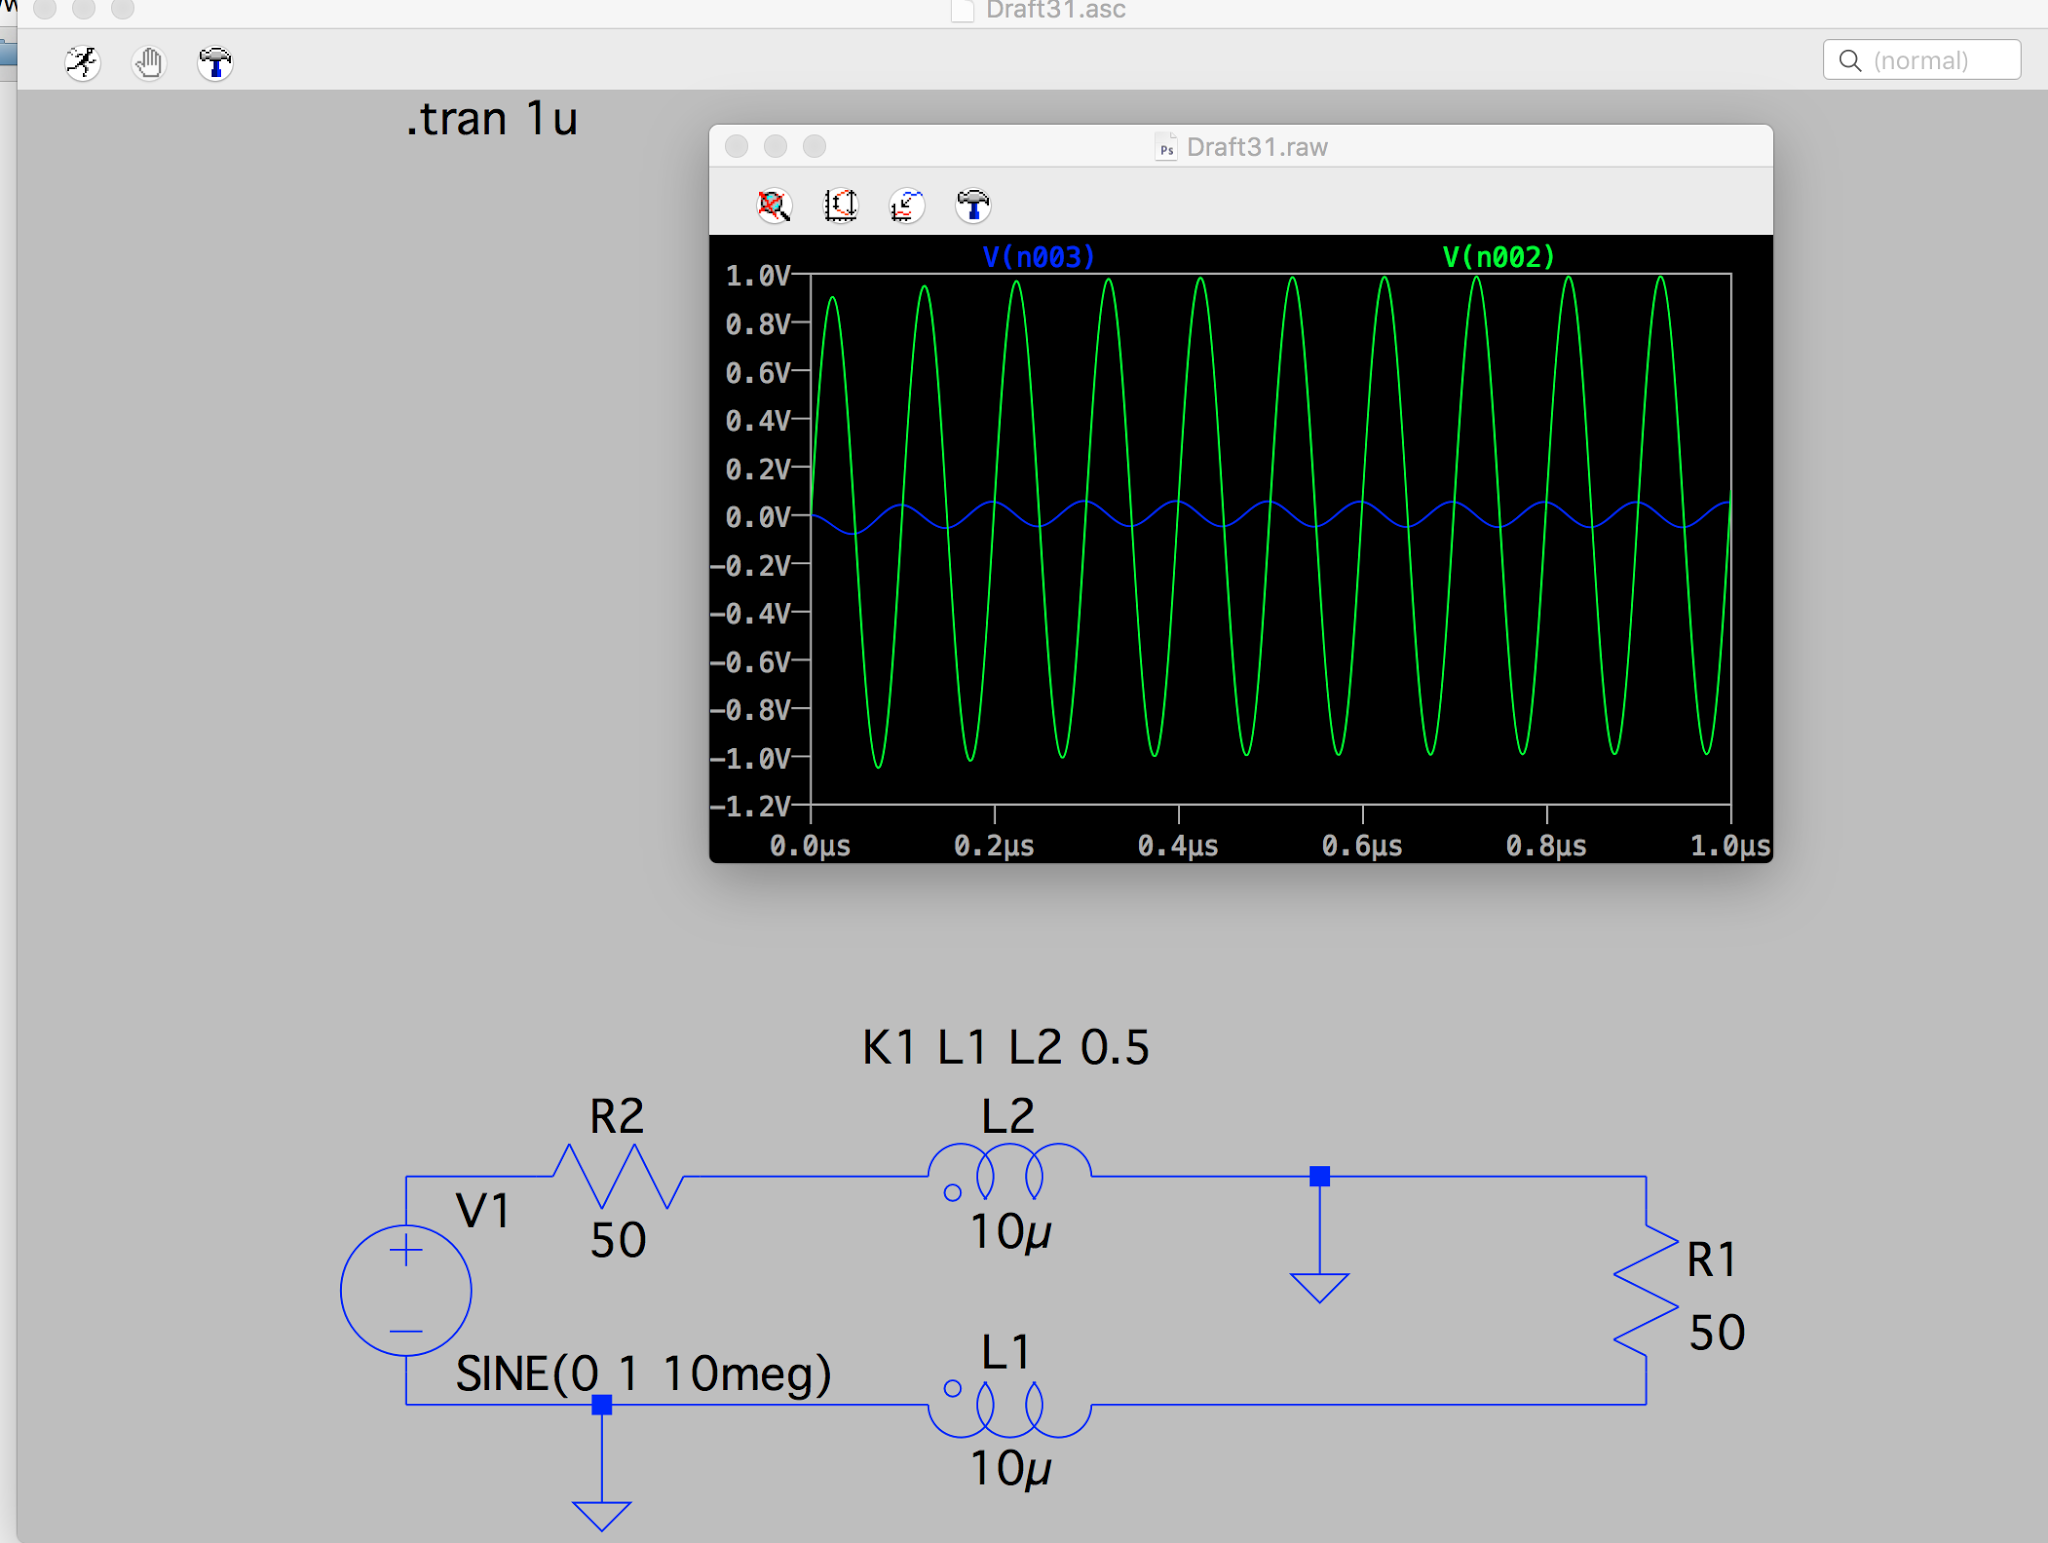Select the K1 L1 L2 0.5 coupling directive
The height and width of the screenshot is (1543, 2048).
1005,1047
